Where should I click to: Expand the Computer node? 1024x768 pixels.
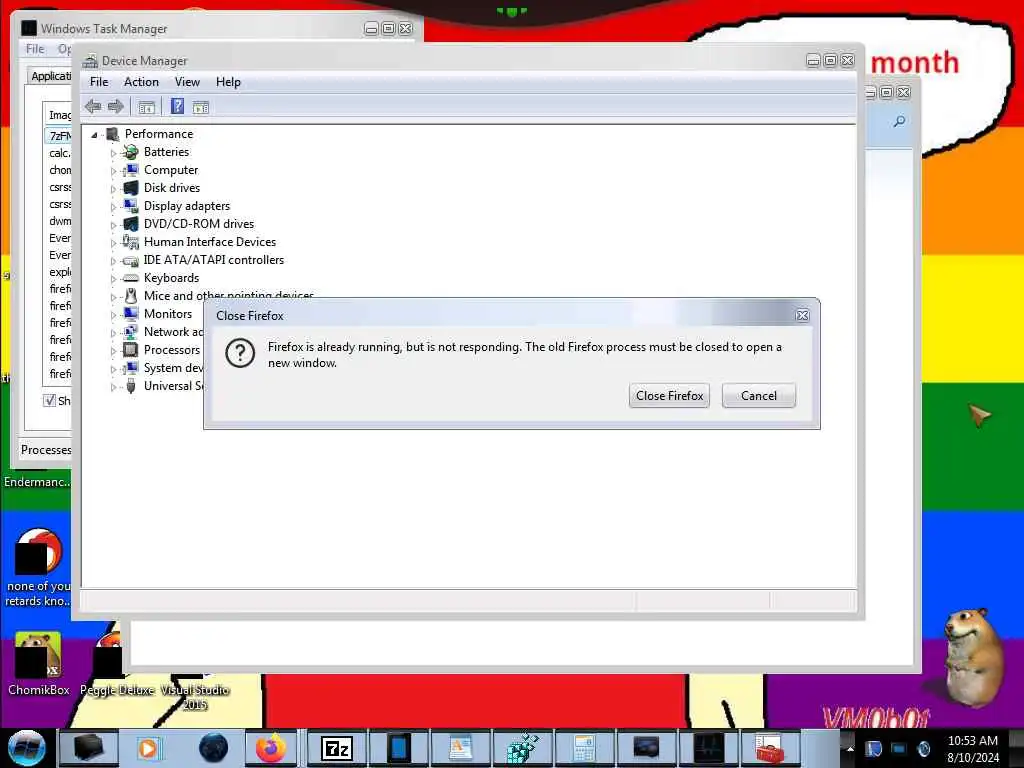113,171
